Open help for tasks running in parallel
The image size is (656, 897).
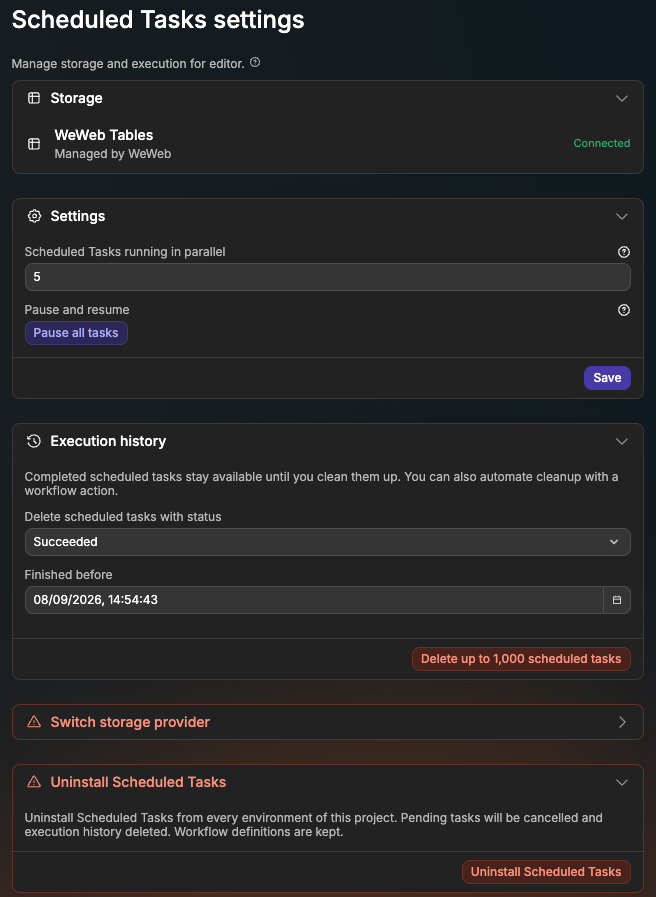tap(624, 252)
